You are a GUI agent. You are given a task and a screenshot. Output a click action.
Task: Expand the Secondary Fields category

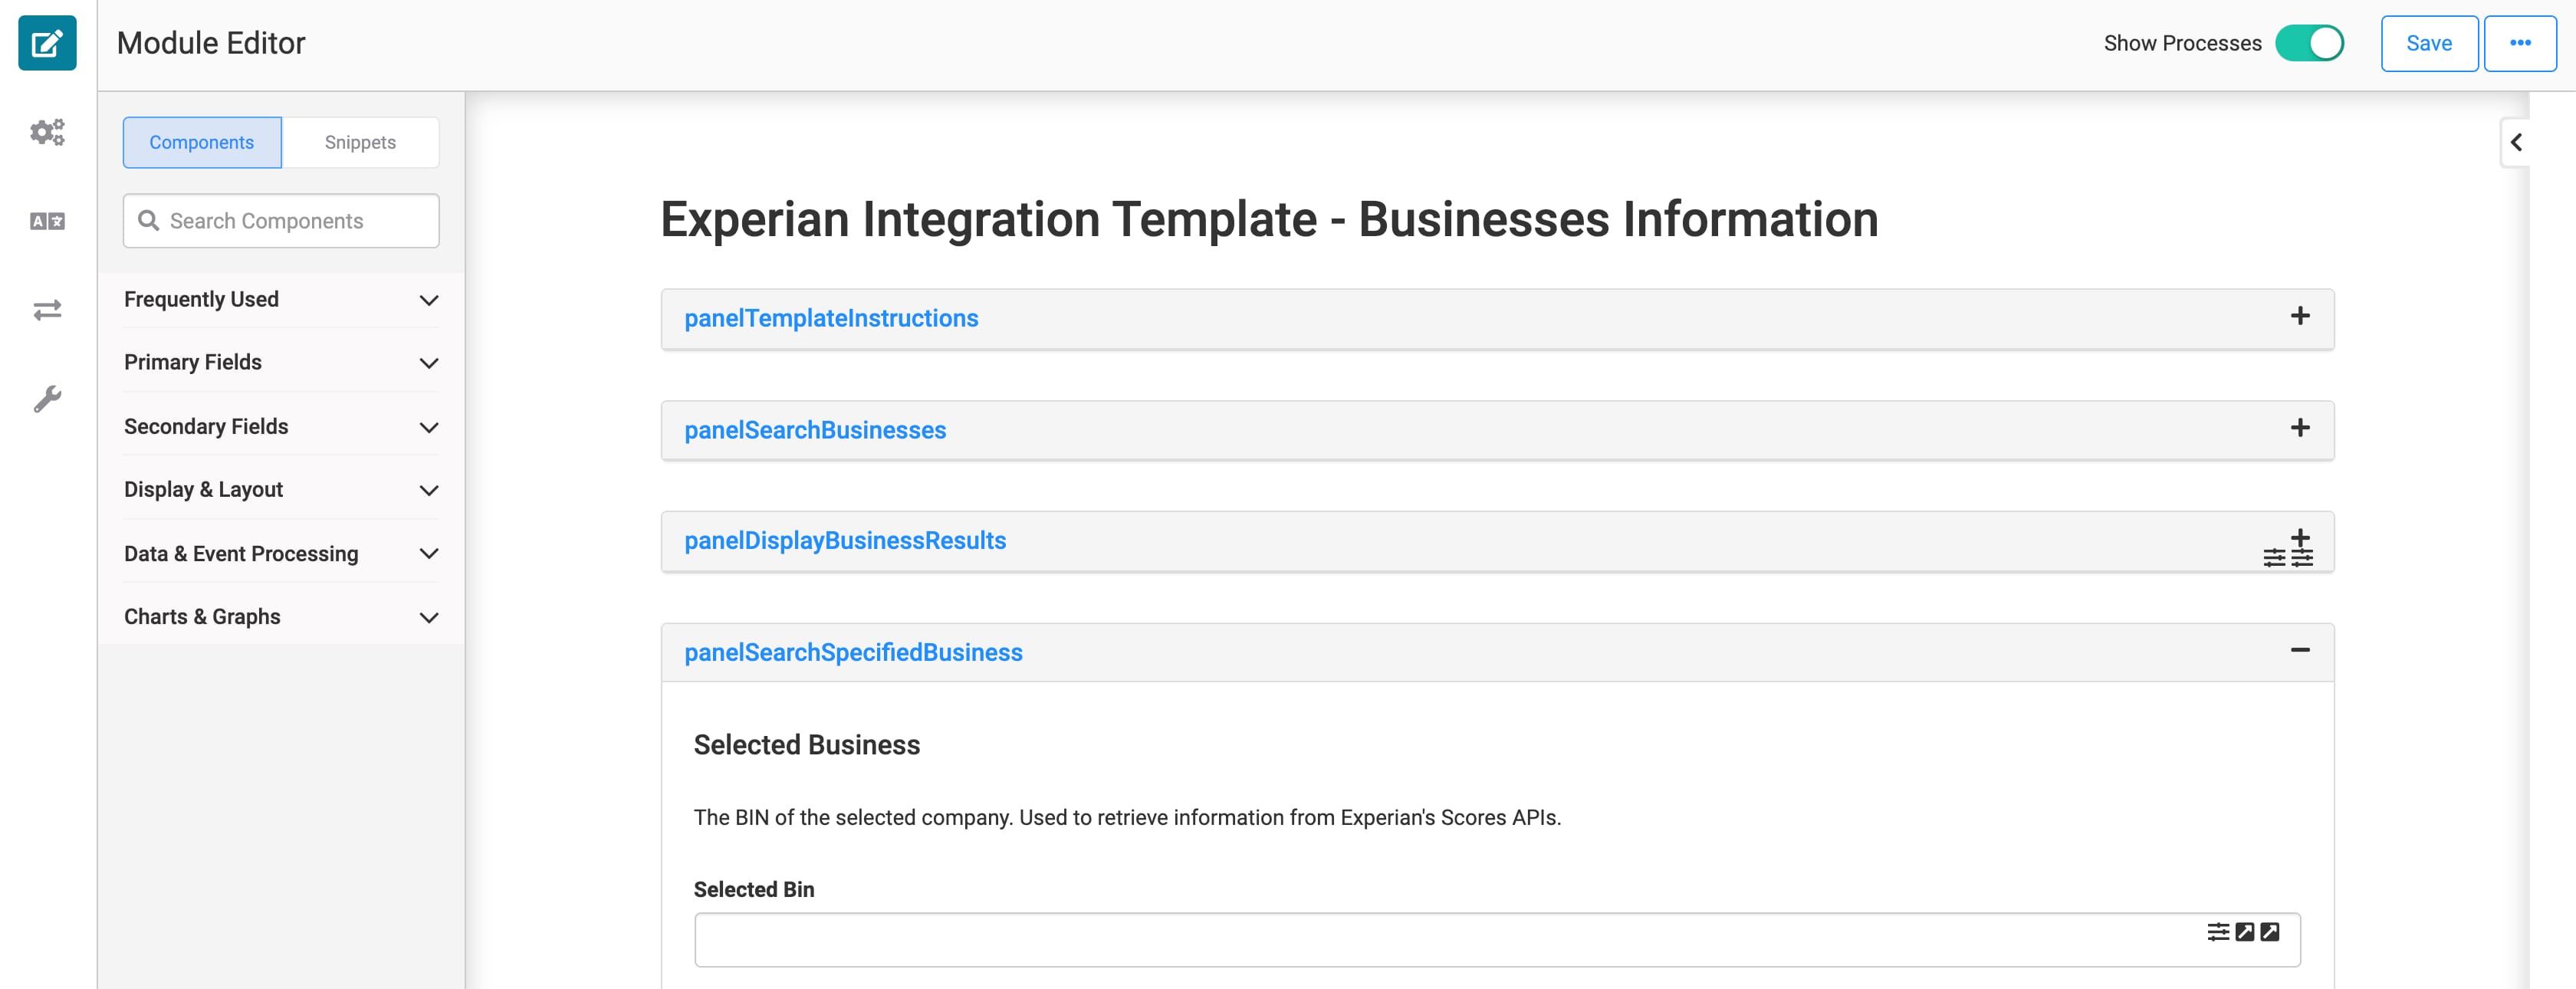281,426
